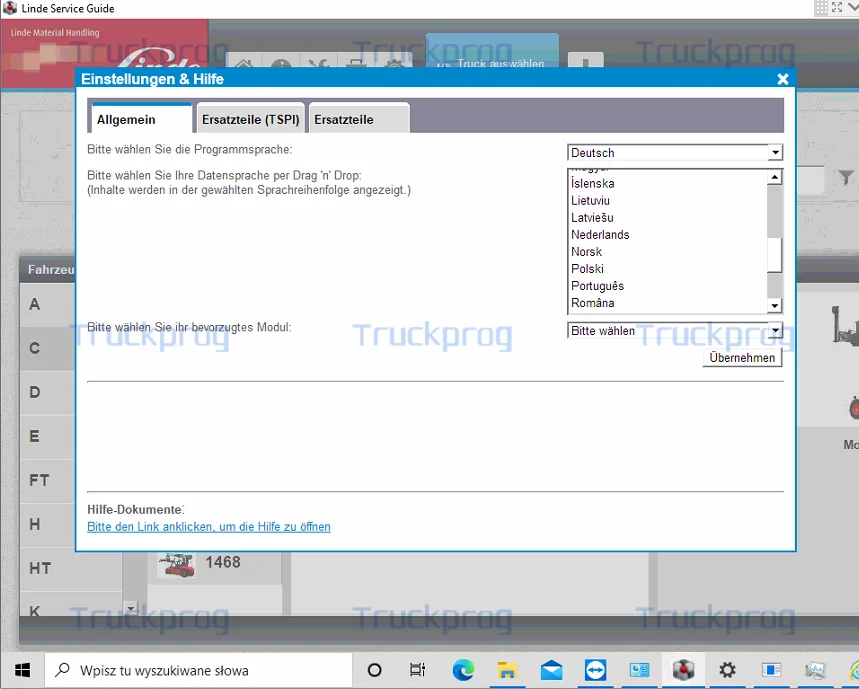Click the title bar fullscreen icon
This screenshot has height=689, width=859.
(837, 7)
